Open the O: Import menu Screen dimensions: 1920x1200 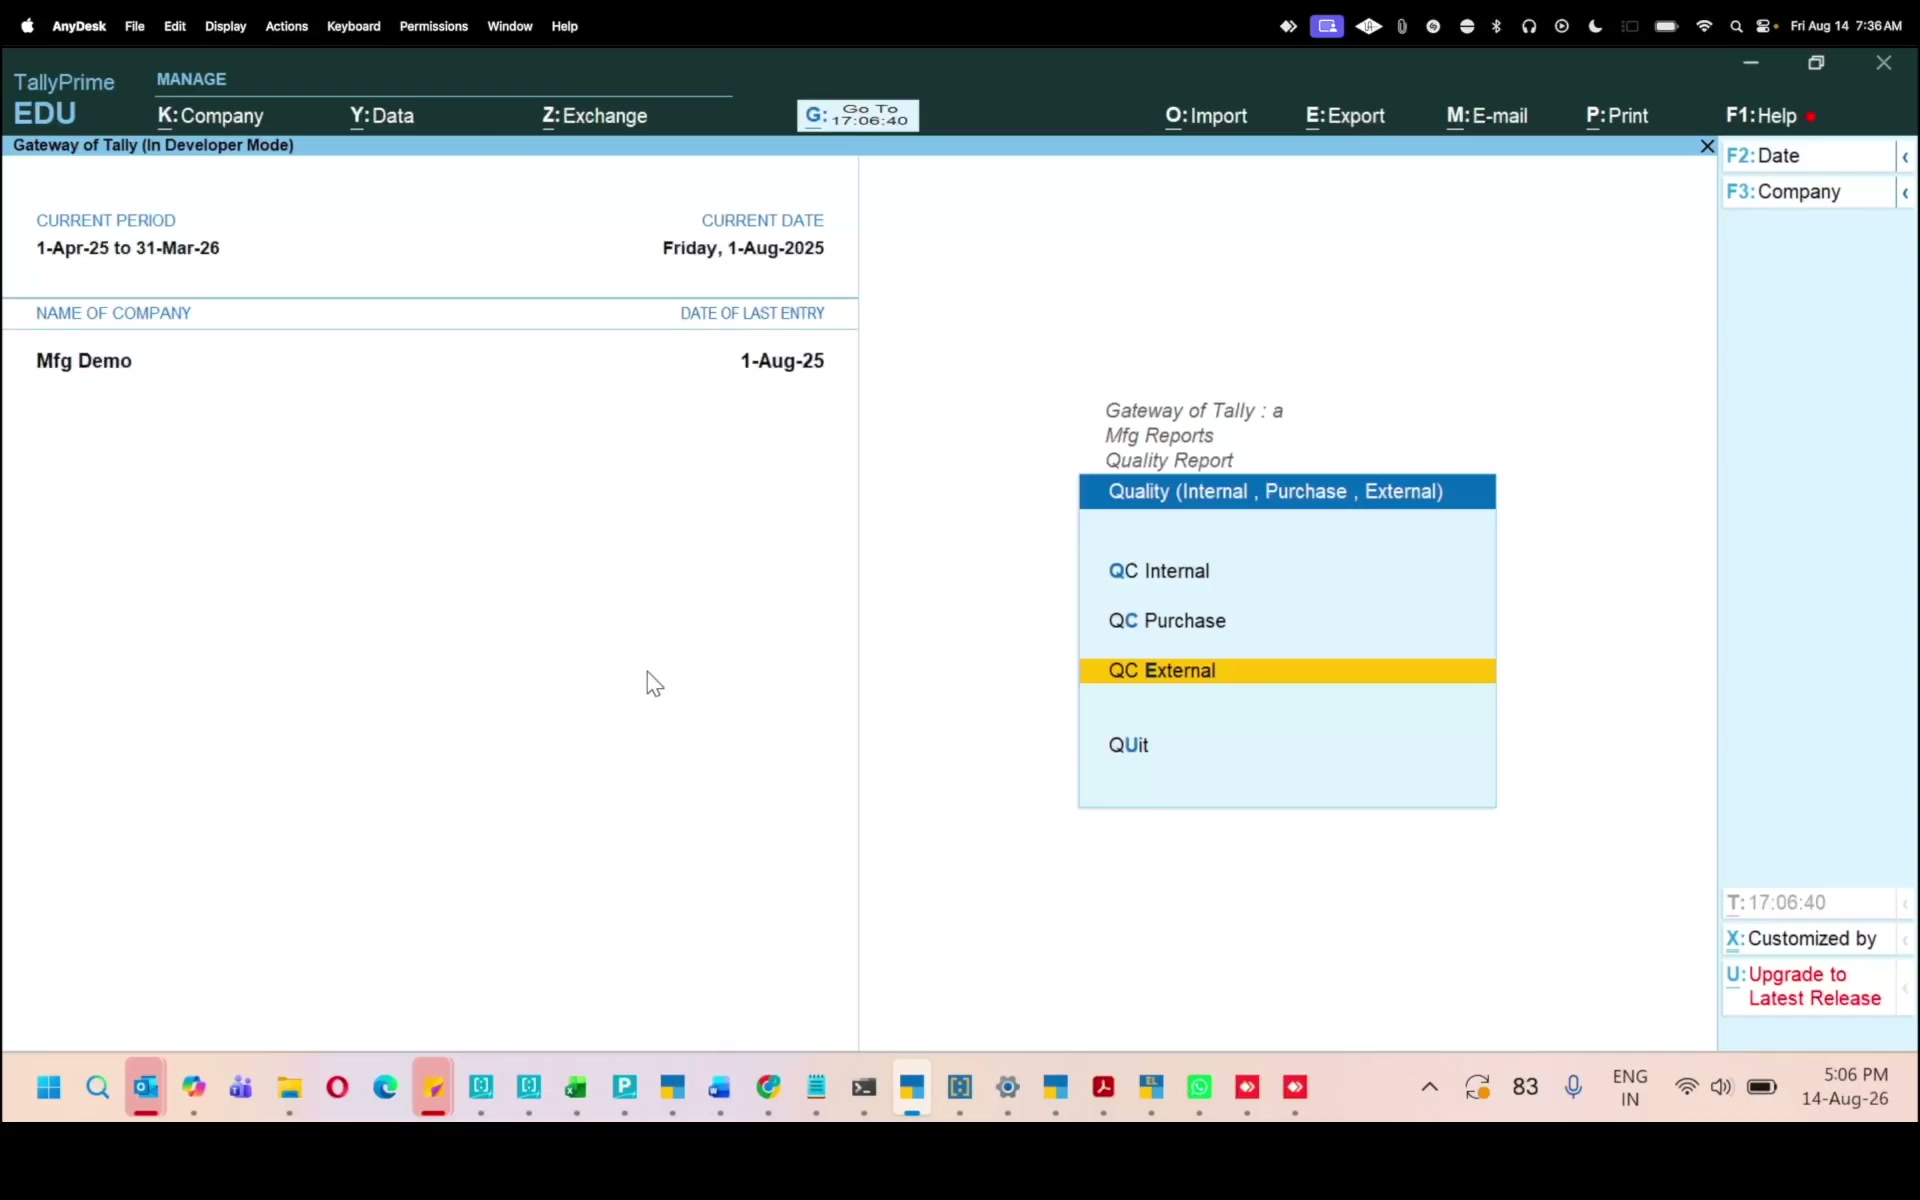point(1206,116)
